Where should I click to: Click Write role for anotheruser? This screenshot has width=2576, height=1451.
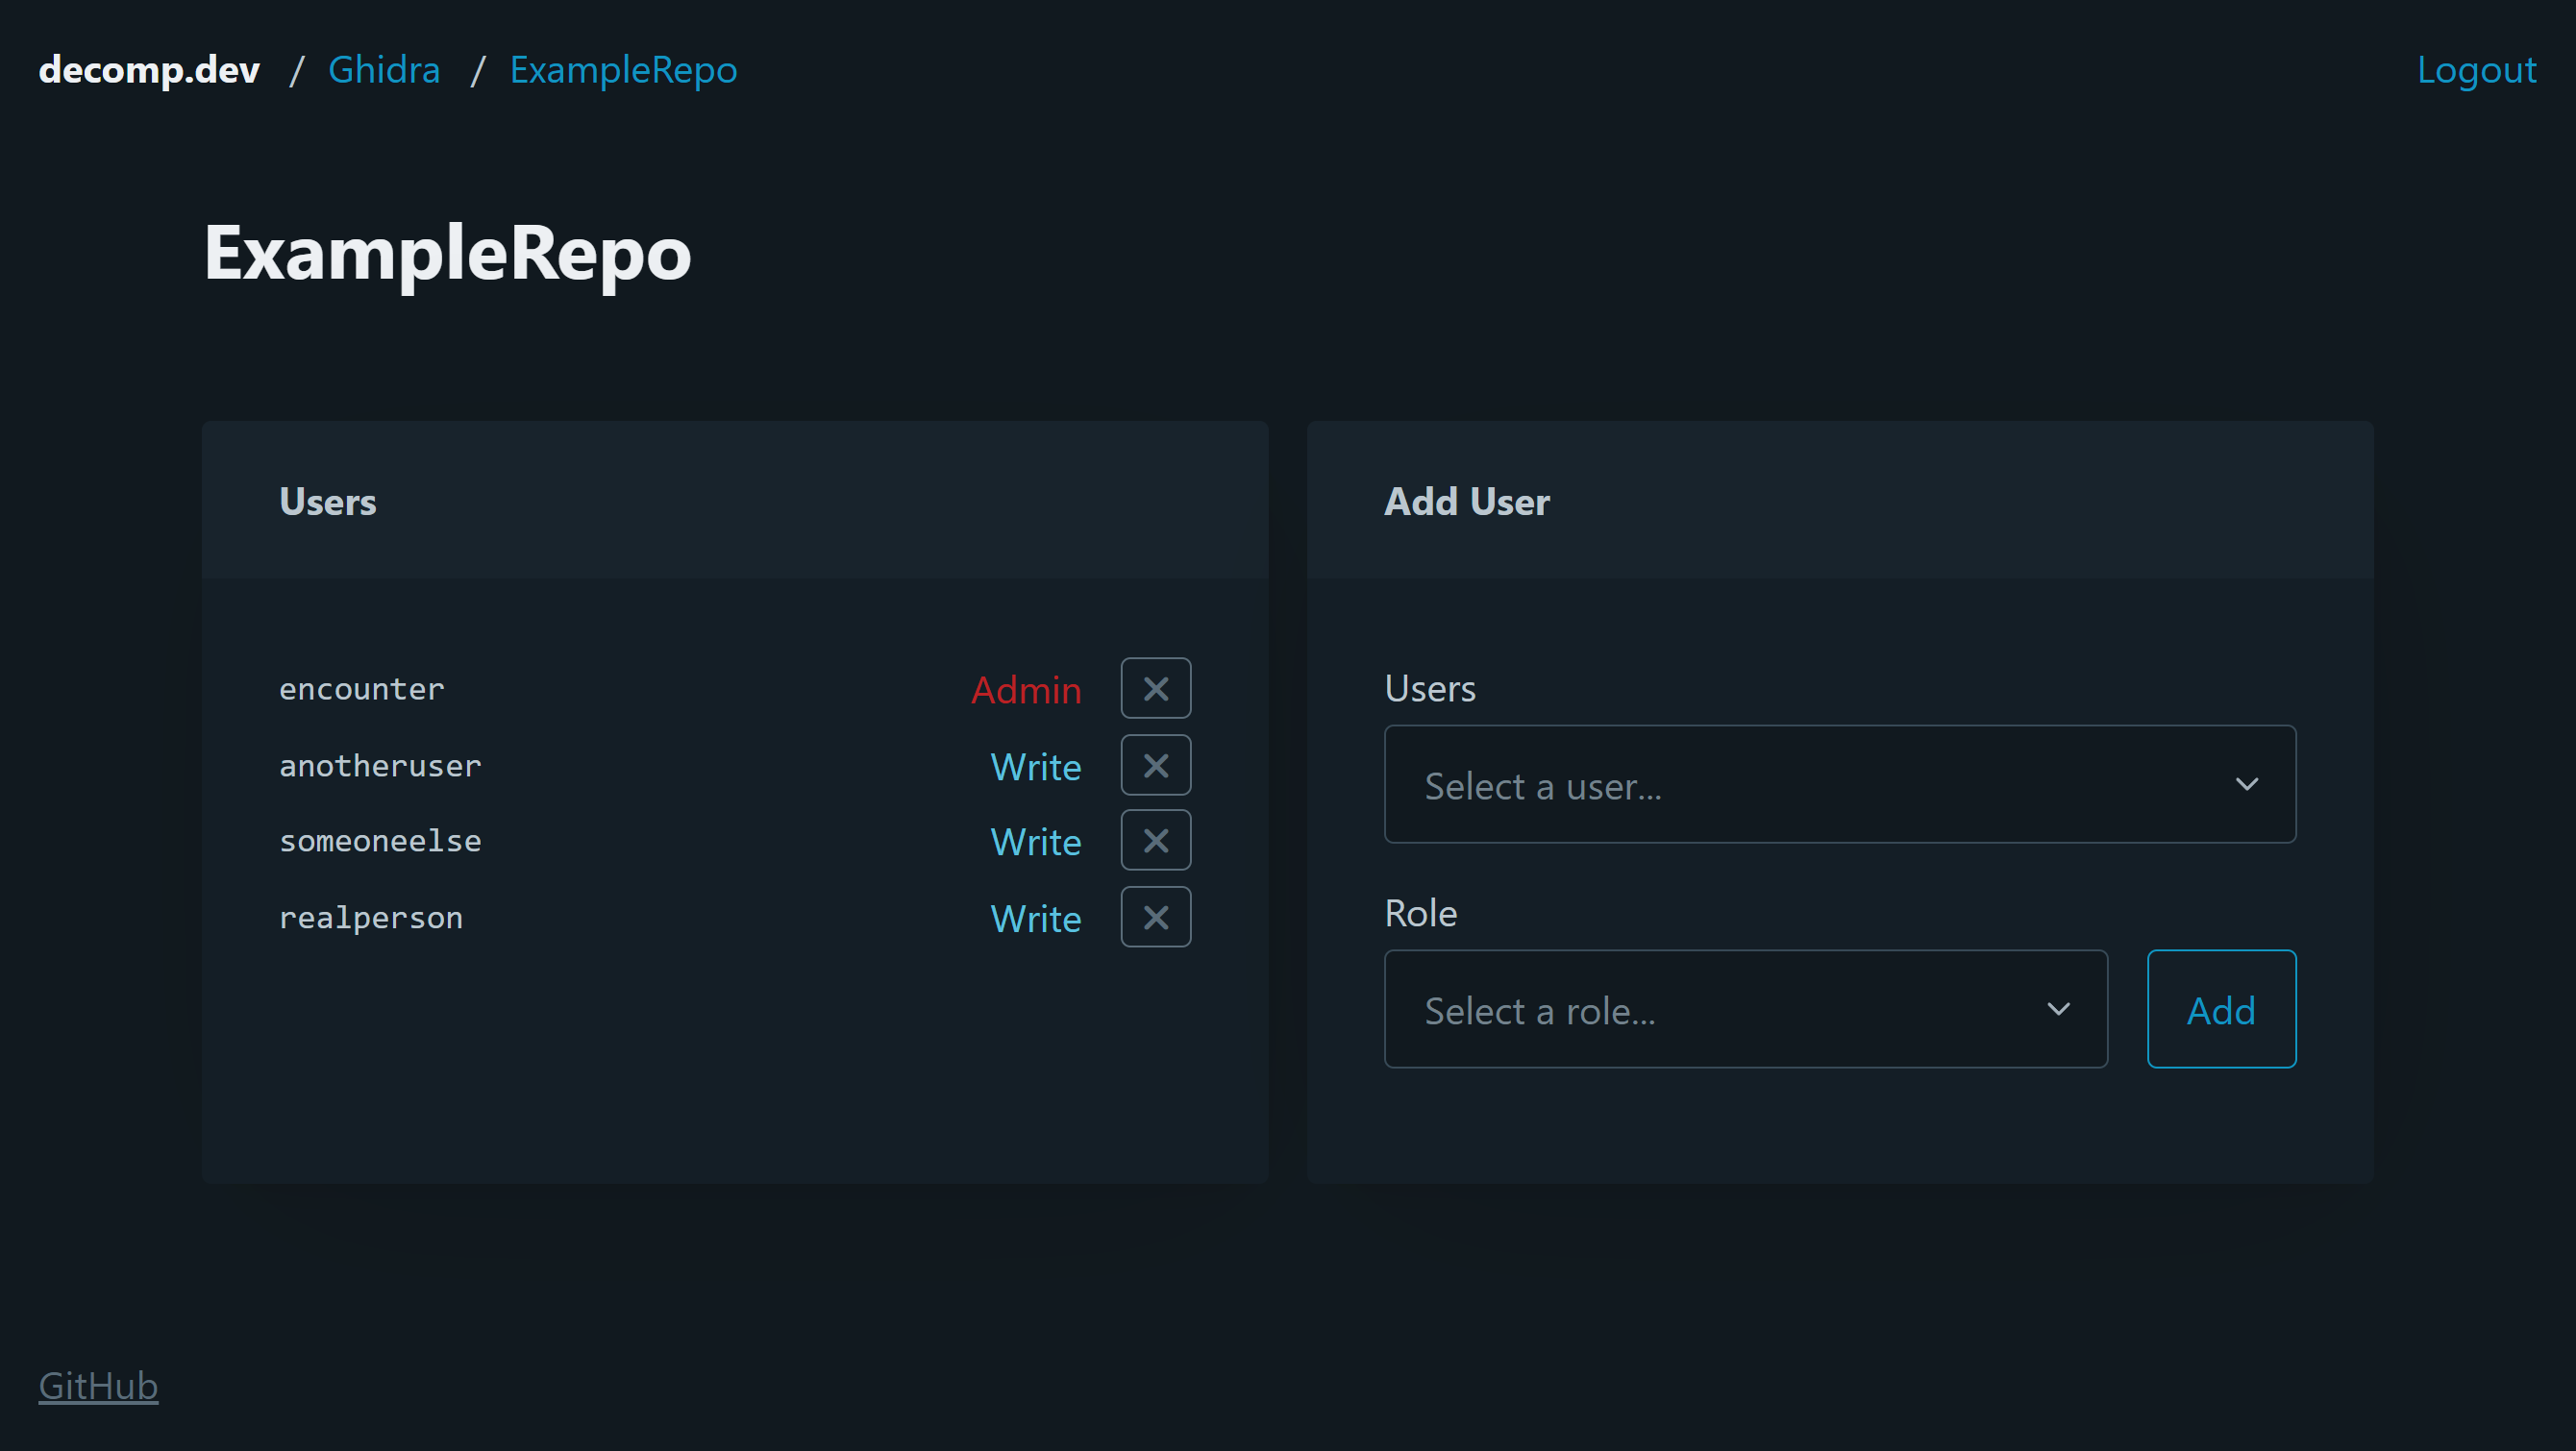(x=1035, y=767)
